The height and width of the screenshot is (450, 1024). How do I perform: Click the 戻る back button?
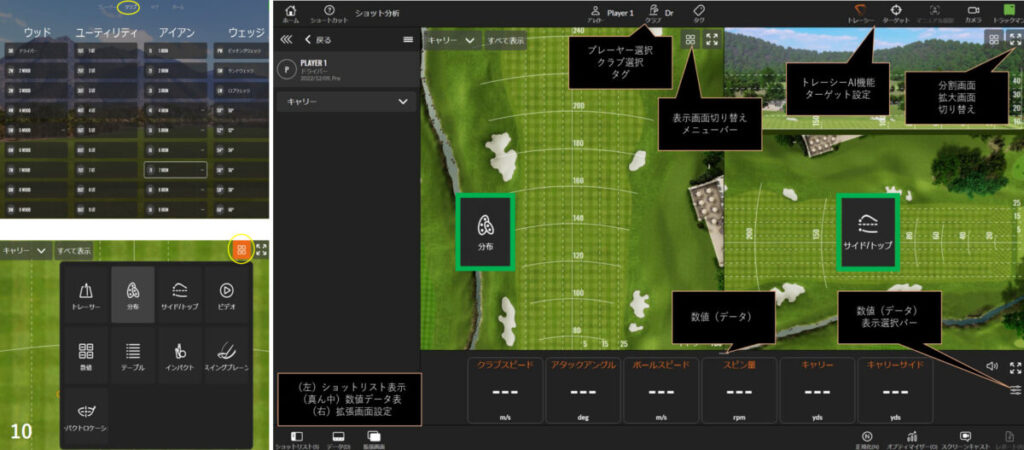click(x=316, y=40)
